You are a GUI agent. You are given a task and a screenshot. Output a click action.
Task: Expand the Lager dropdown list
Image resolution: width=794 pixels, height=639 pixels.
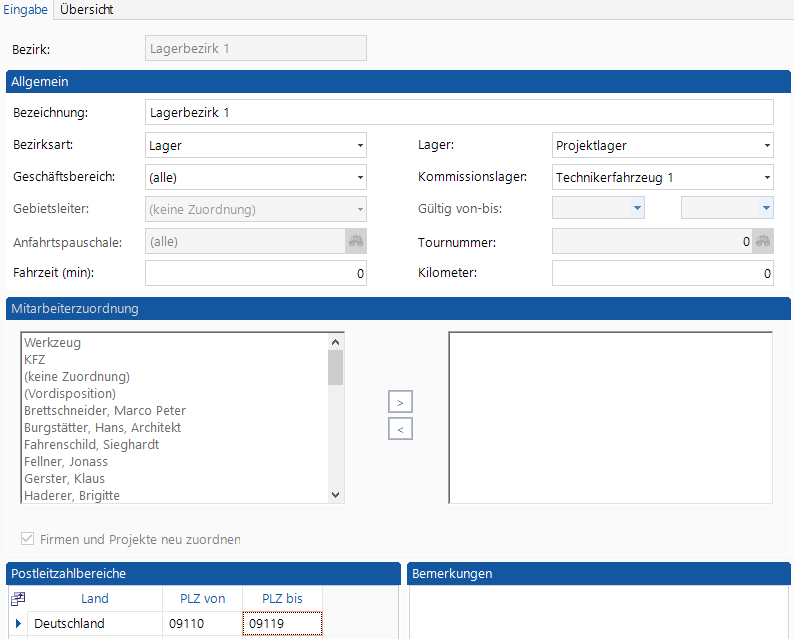766,146
